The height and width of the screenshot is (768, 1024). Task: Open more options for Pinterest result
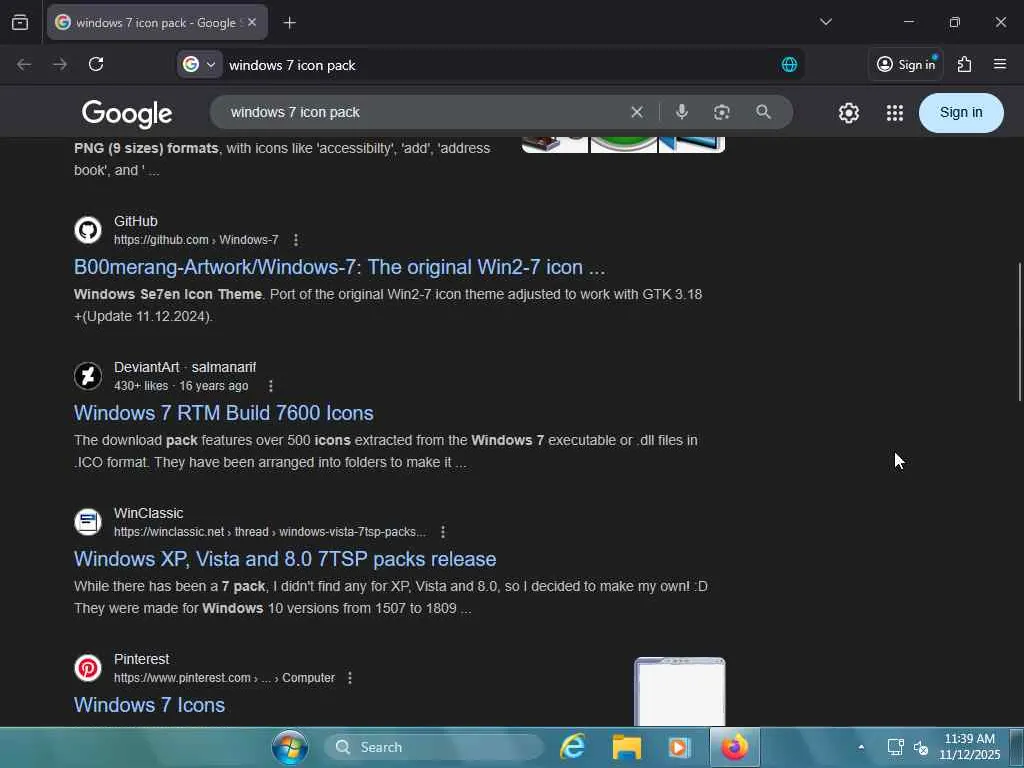point(350,678)
